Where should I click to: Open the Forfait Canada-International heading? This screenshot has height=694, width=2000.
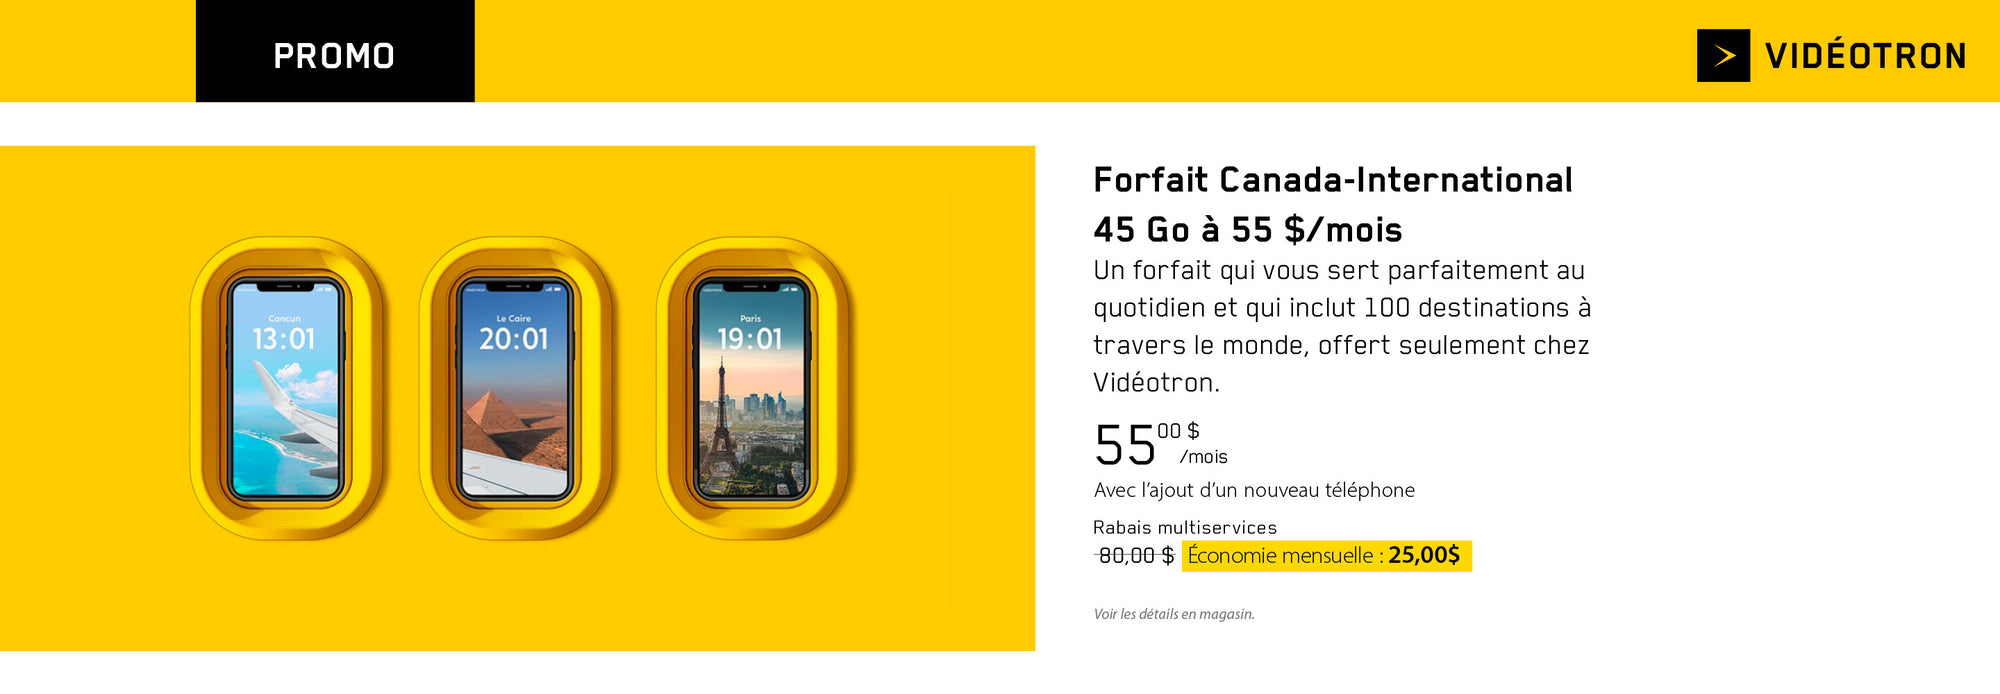(x=1332, y=180)
